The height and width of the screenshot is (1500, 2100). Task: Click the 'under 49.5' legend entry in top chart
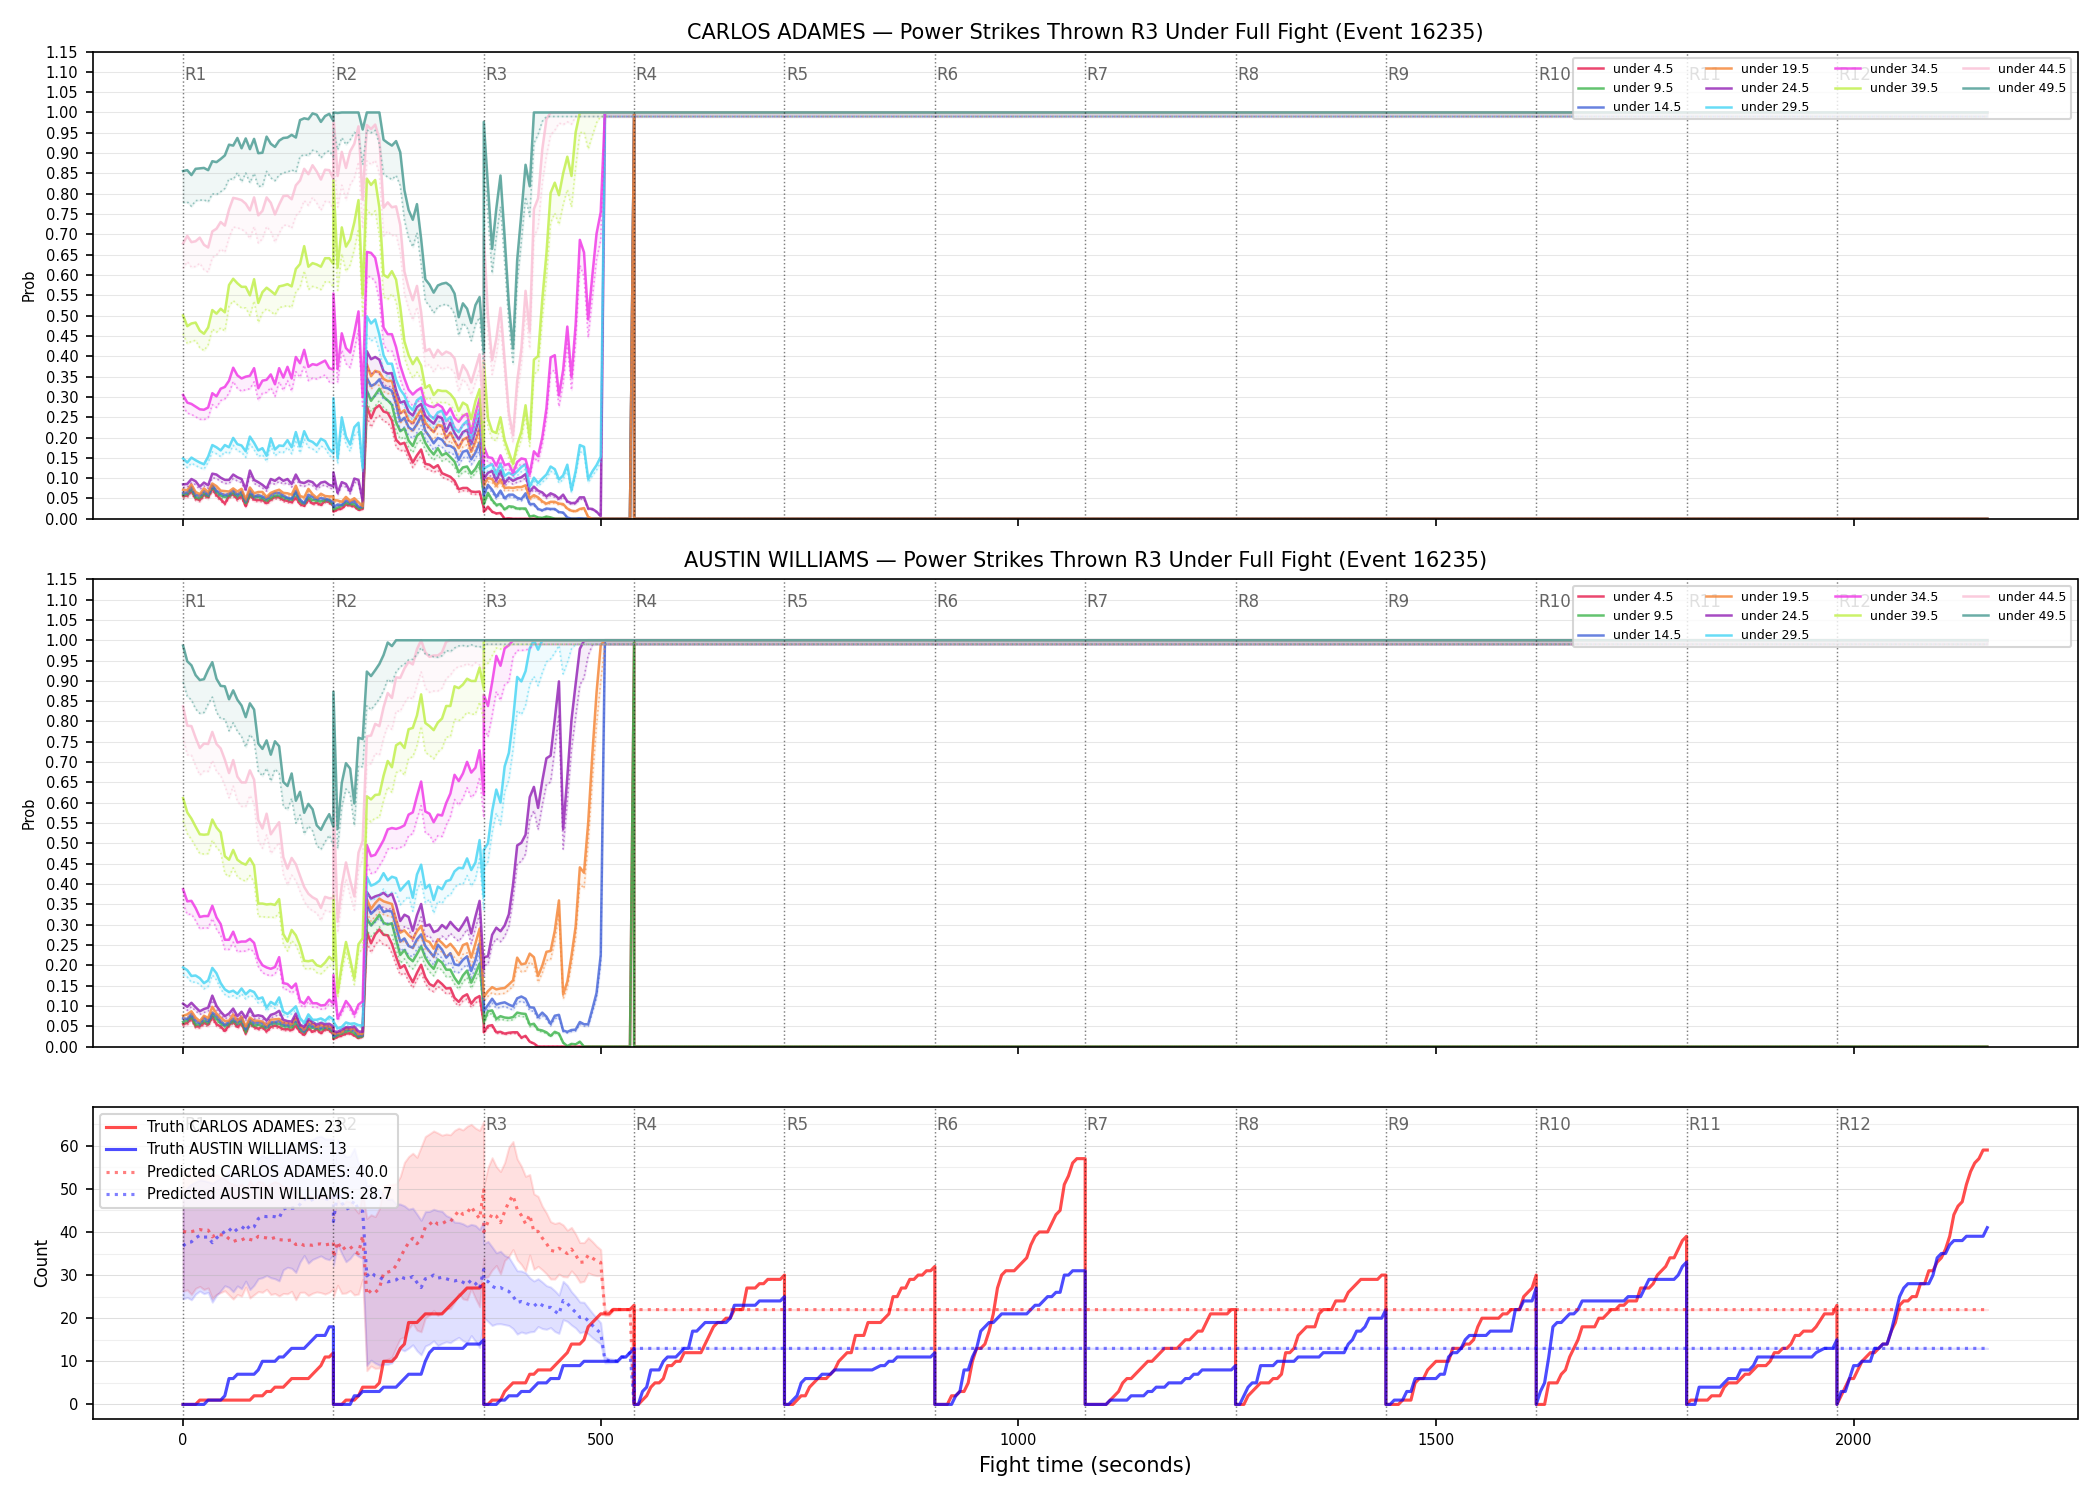[x=2014, y=88]
